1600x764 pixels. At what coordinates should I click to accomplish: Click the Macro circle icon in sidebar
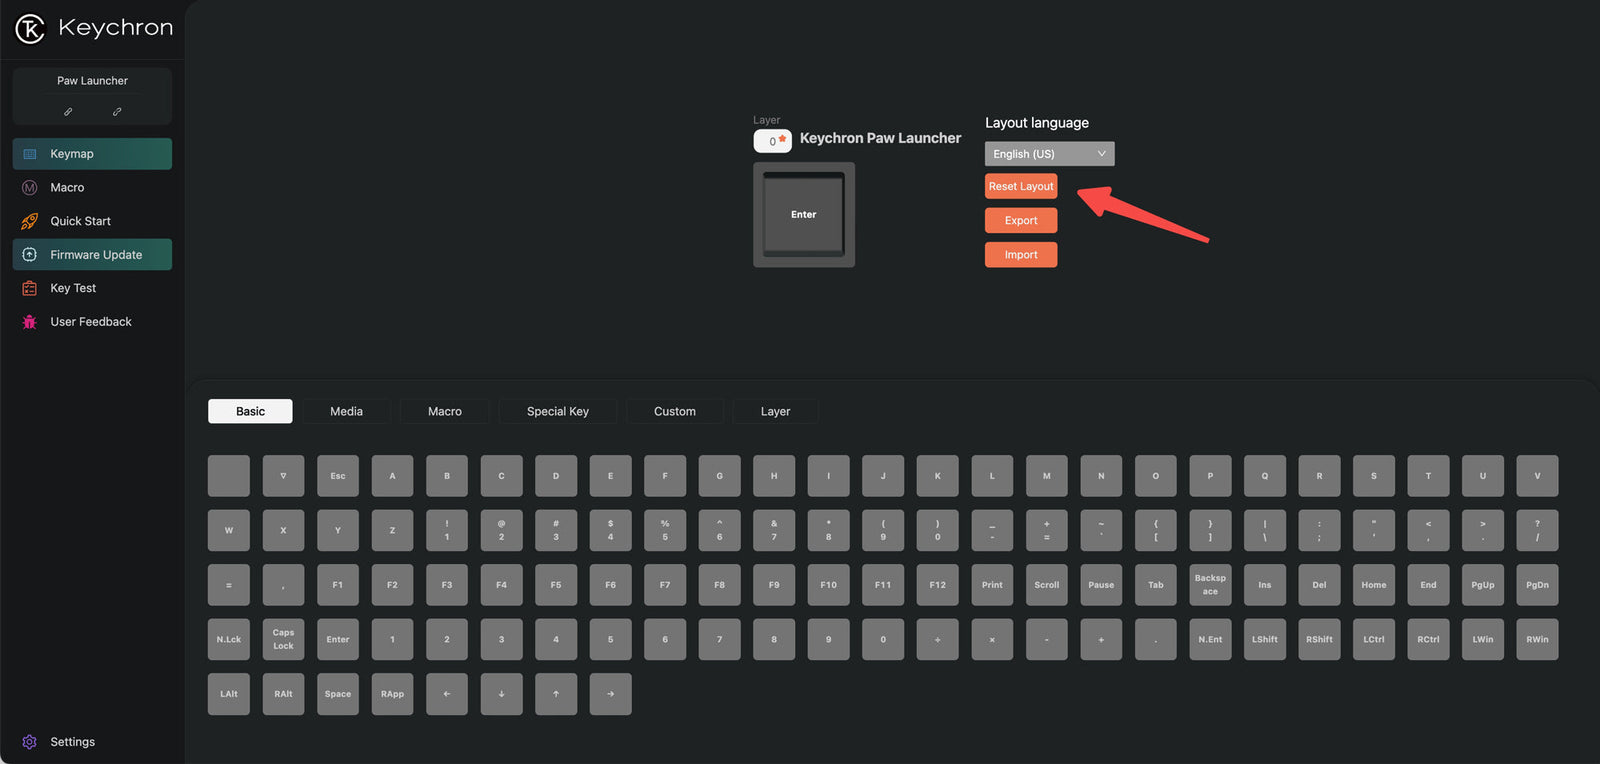click(30, 188)
